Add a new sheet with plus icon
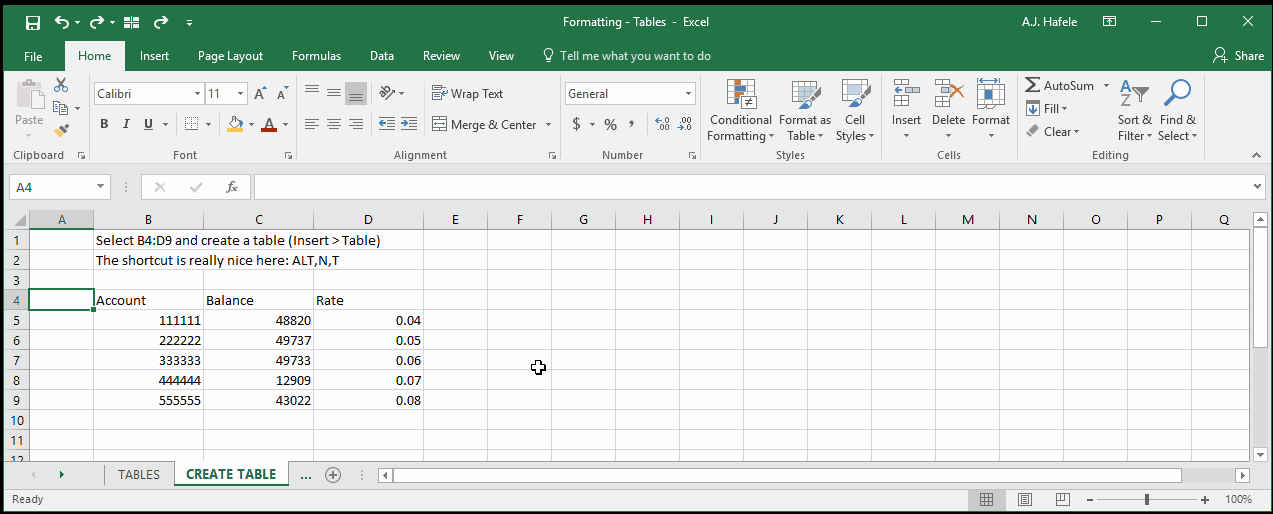Image resolution: width=1273 pixels, height=514 pixels. [x=333, y=475]
